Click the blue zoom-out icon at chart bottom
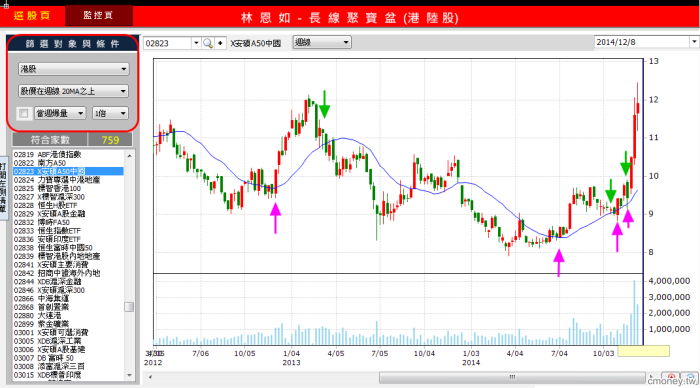 pyautogui.click(x=690, y=378)
